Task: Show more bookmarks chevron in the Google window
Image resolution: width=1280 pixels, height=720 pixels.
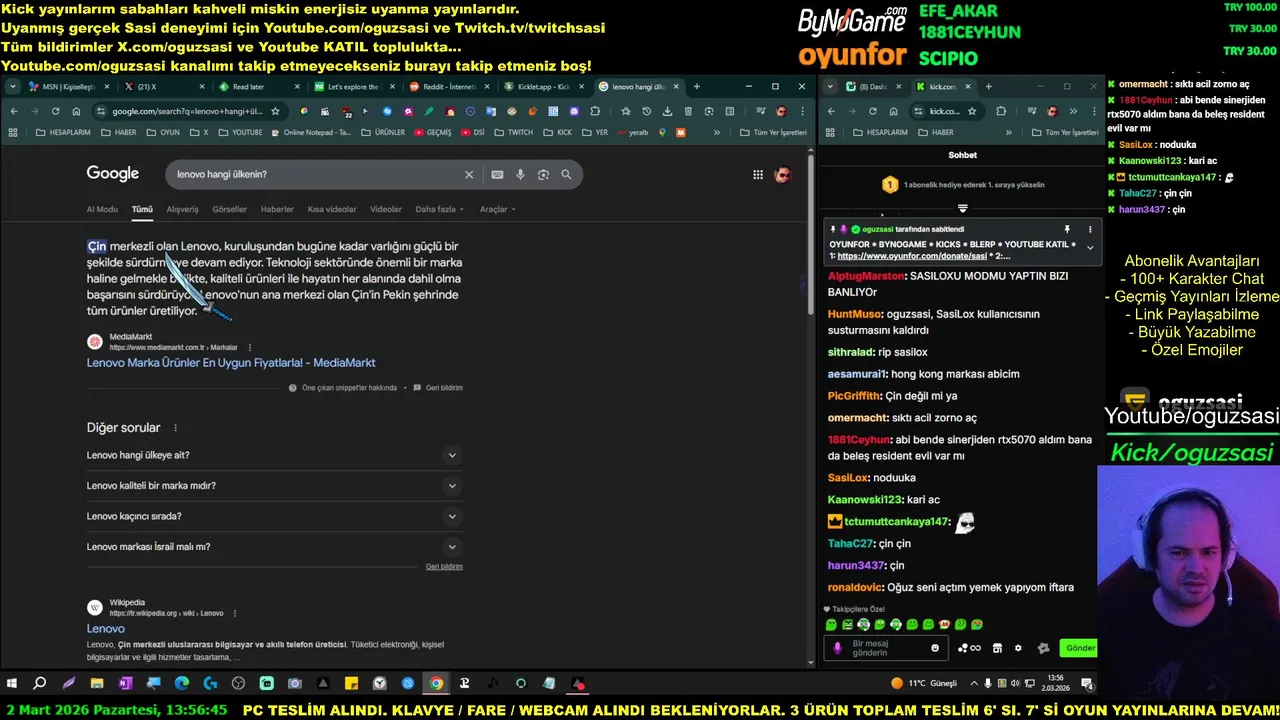Action: [x=716, y=132]
